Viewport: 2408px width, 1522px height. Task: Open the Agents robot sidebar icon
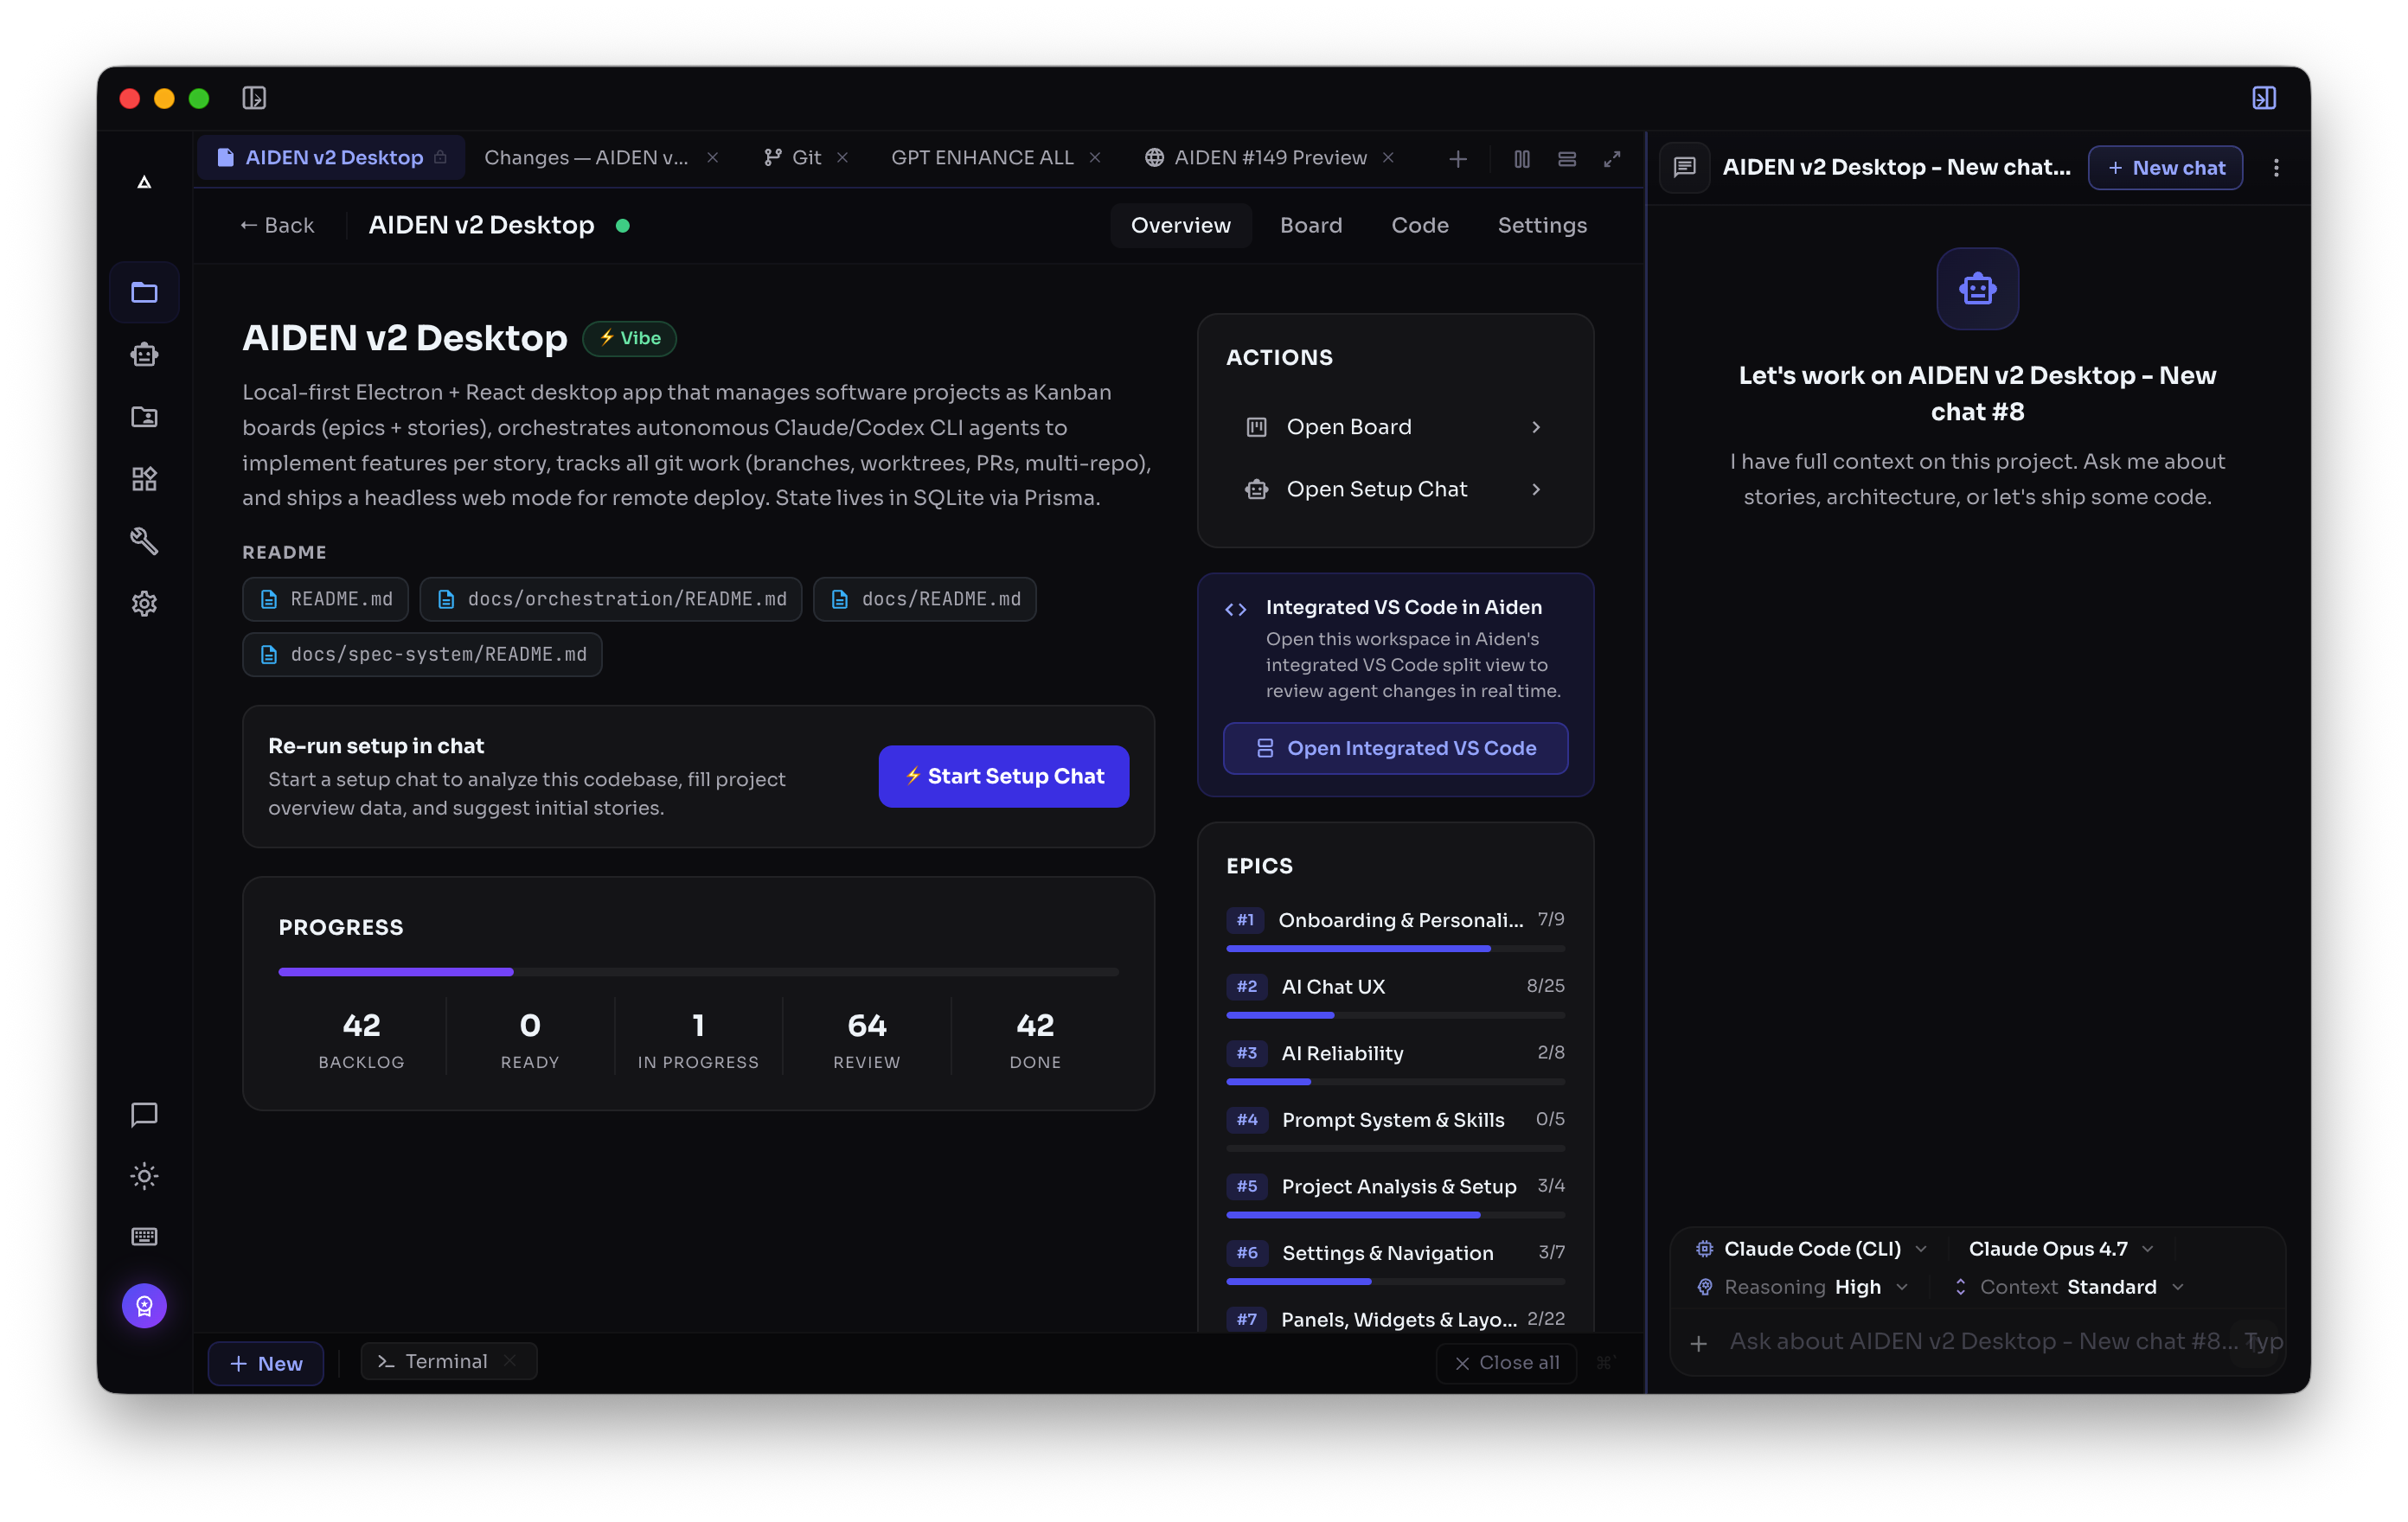144,354
